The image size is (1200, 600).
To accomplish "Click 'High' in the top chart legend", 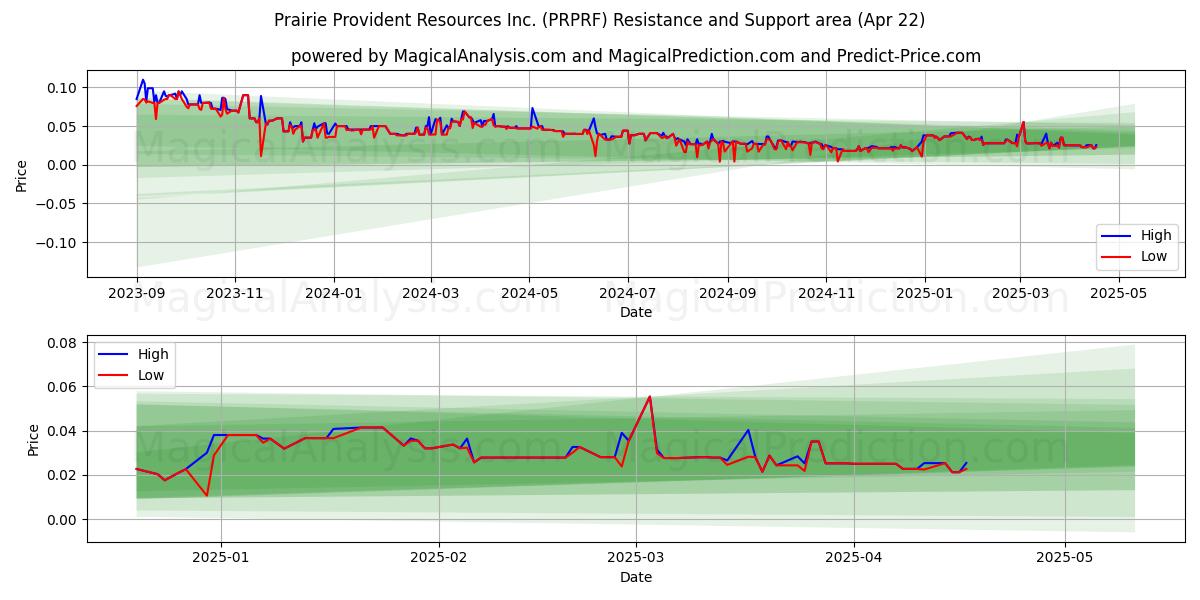I will coord(1156,236).
